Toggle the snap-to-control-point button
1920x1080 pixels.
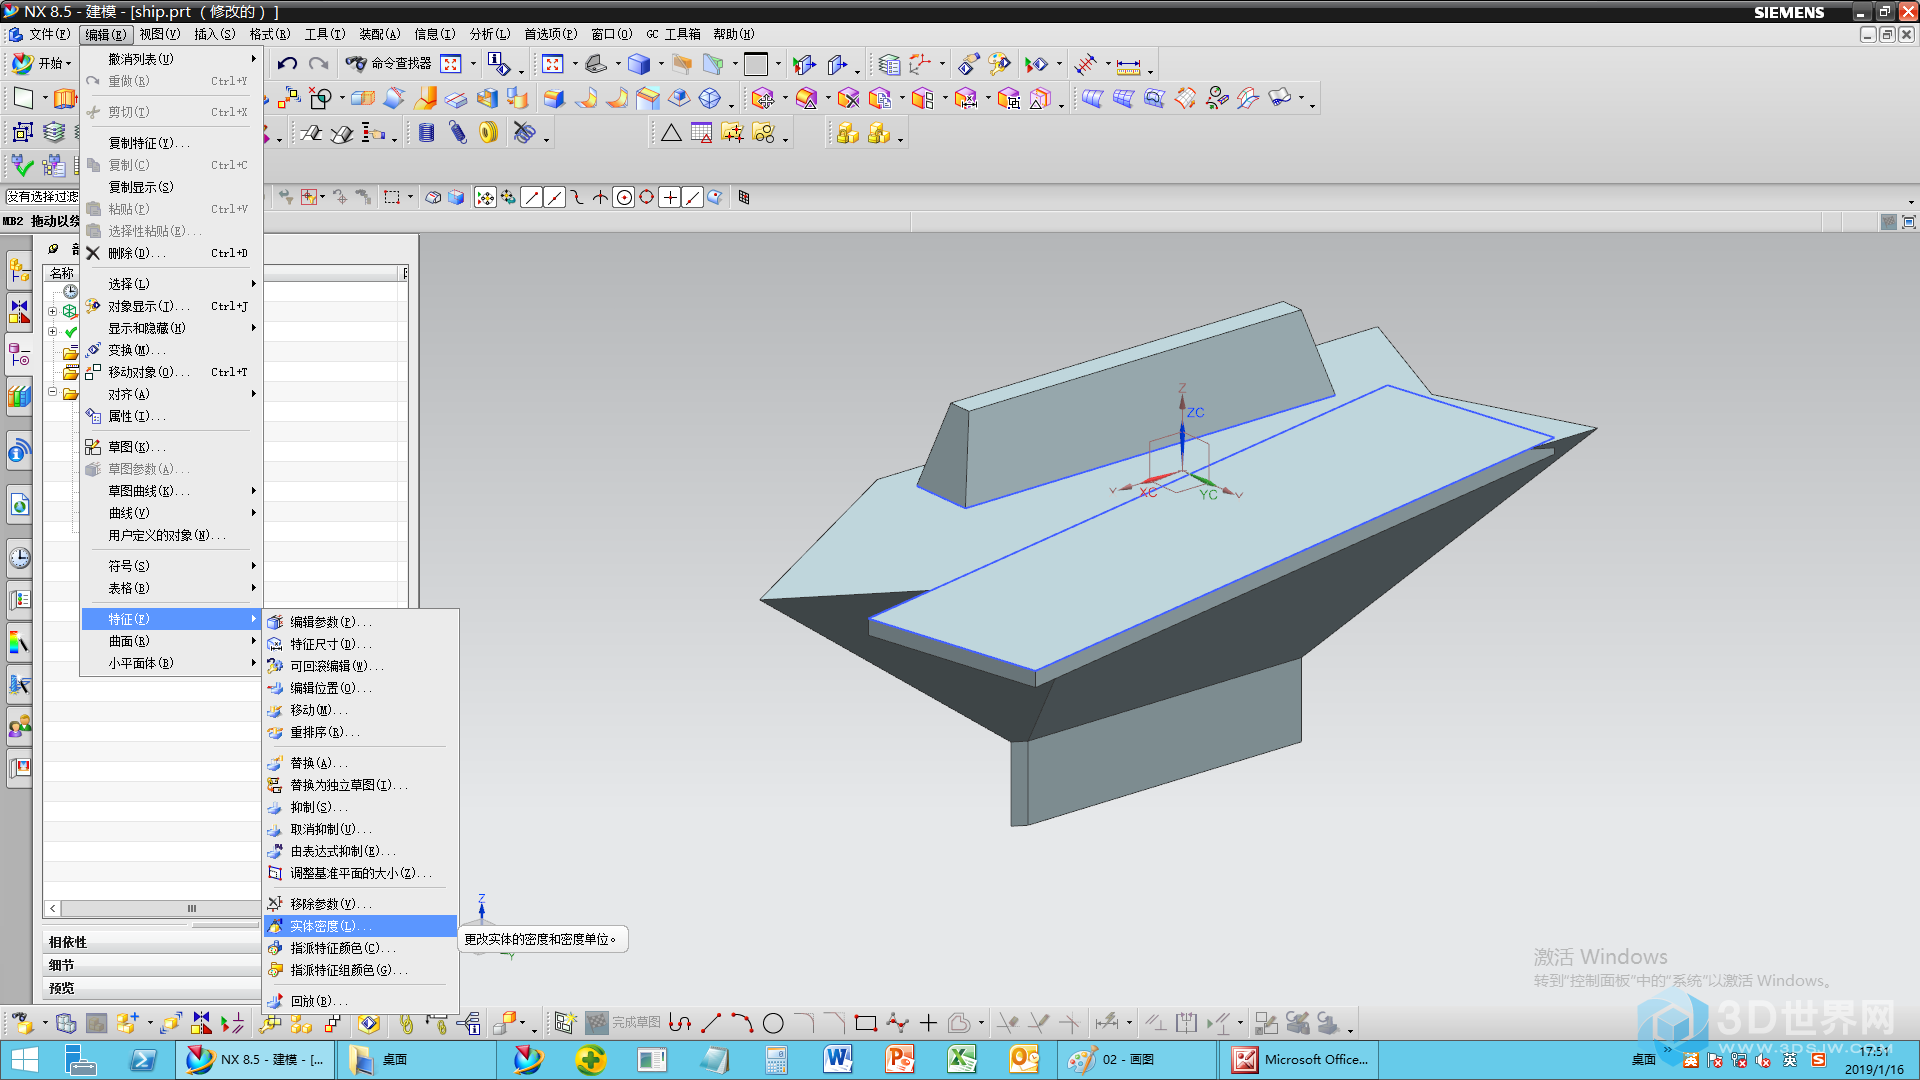click(x=578, y=197)
